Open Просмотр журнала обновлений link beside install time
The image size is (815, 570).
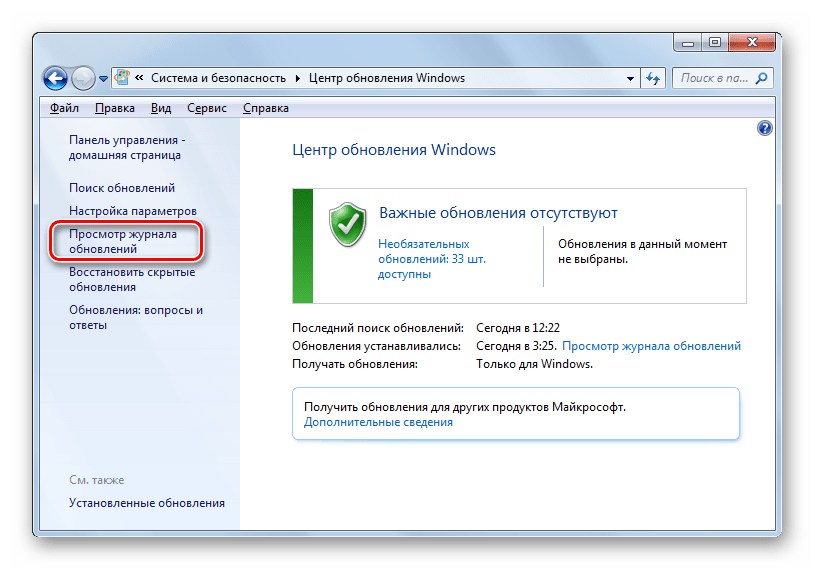pyautogui.click(x=651, y=346)
